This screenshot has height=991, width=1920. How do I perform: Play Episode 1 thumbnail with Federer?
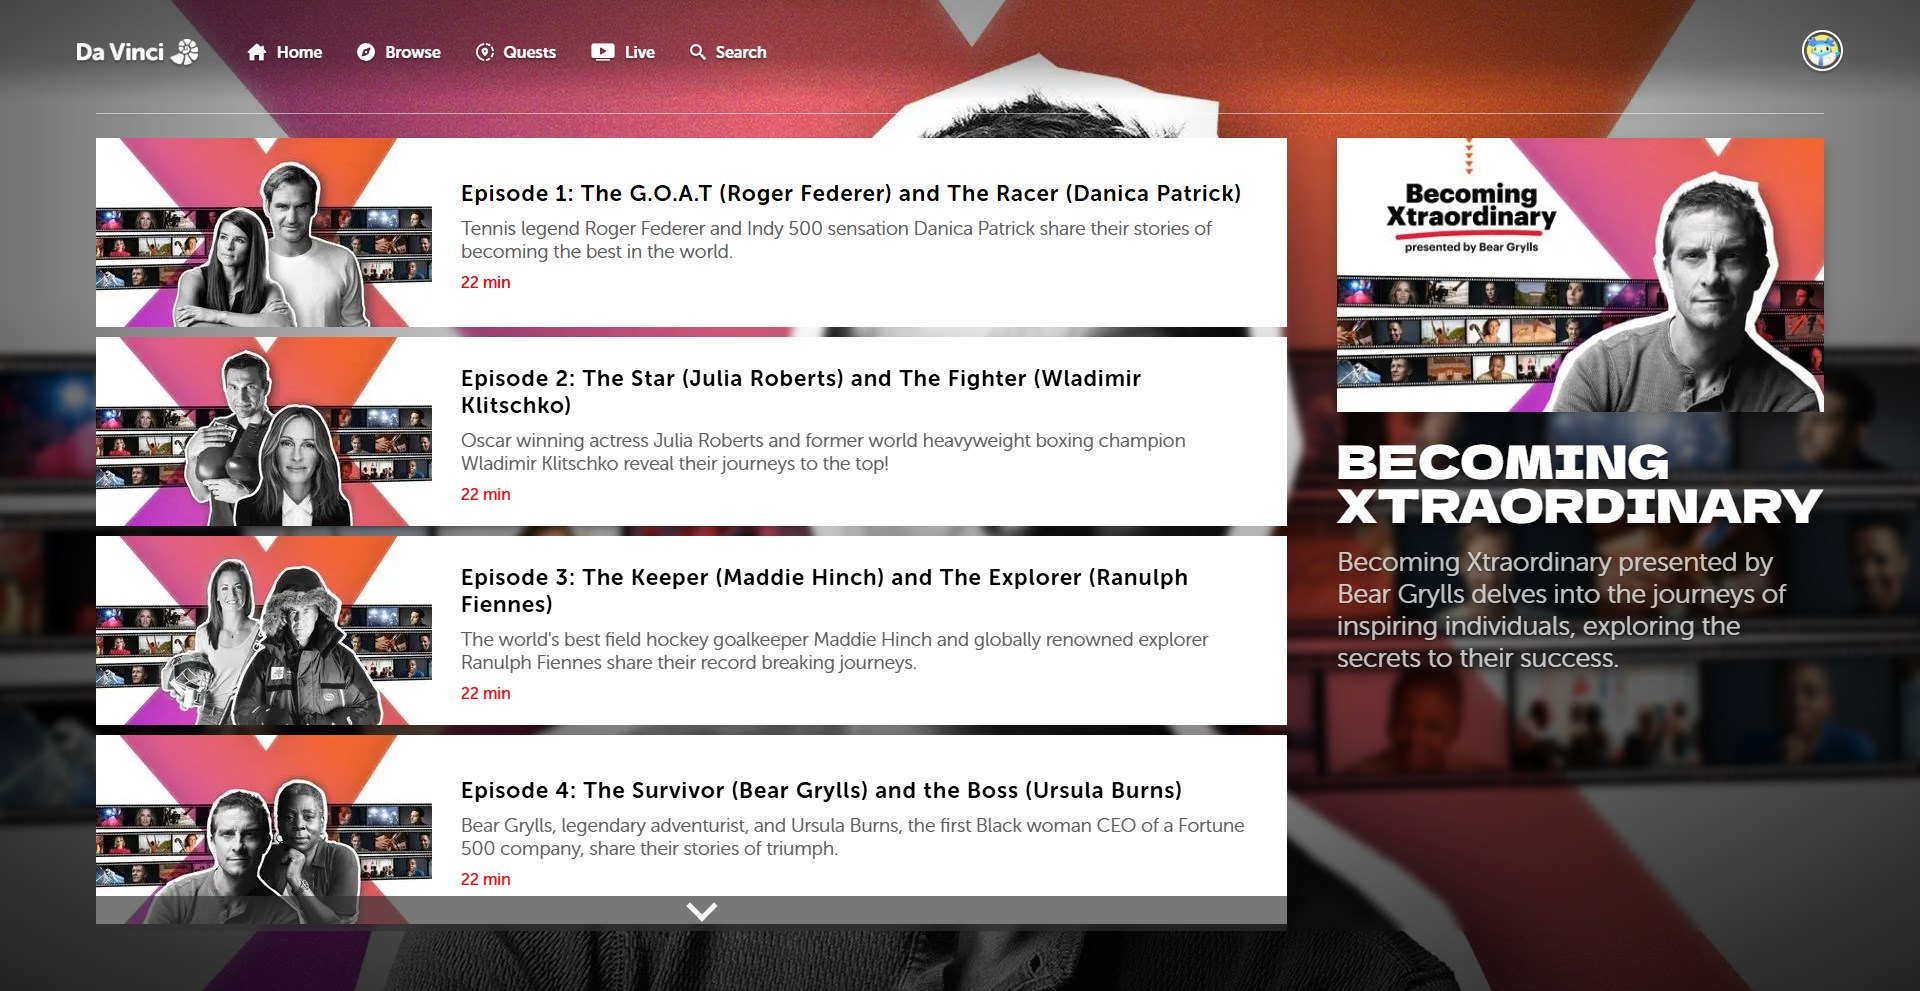click(264, 232)
